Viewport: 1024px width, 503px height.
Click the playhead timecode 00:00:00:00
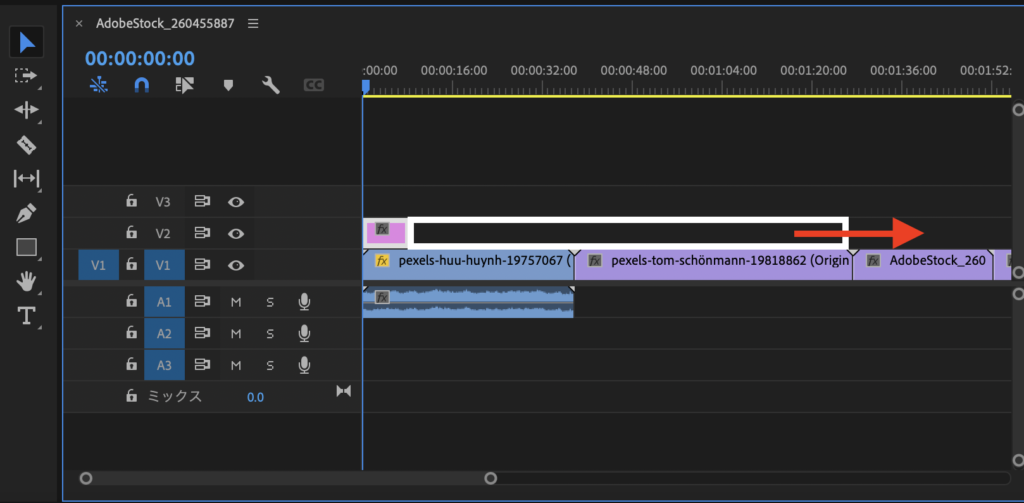[140, 59]
